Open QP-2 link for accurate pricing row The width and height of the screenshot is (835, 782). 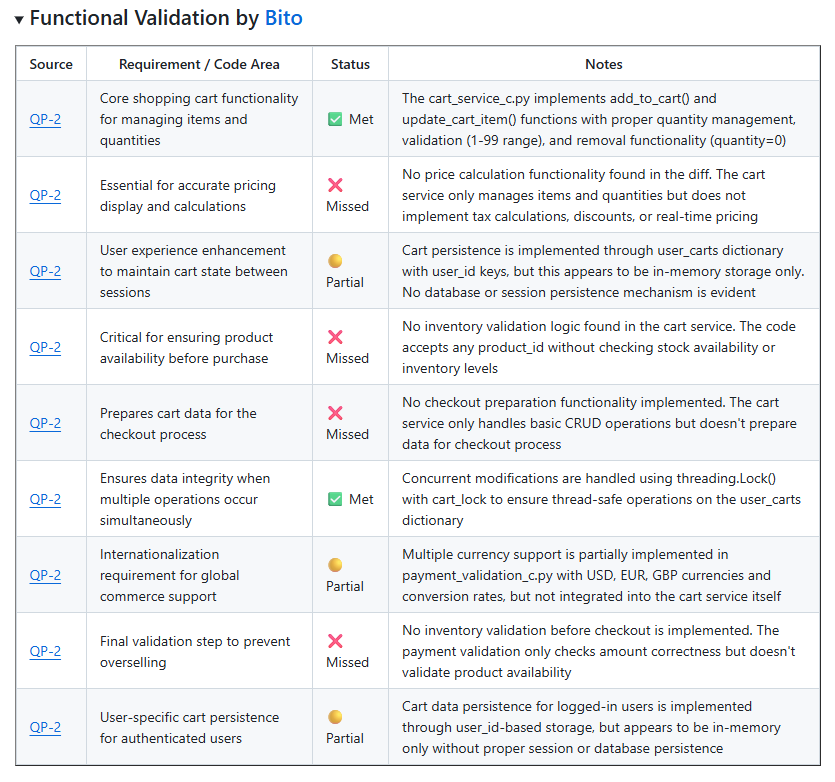45,195
